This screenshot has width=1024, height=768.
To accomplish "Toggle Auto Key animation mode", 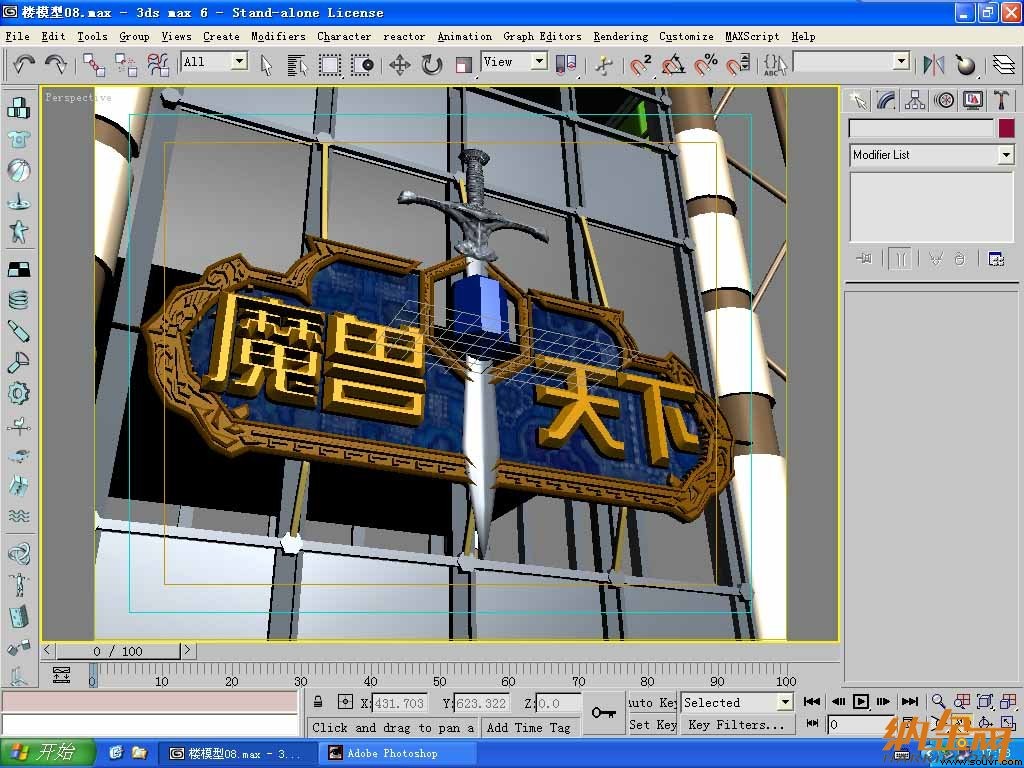I will coord(652,703).
